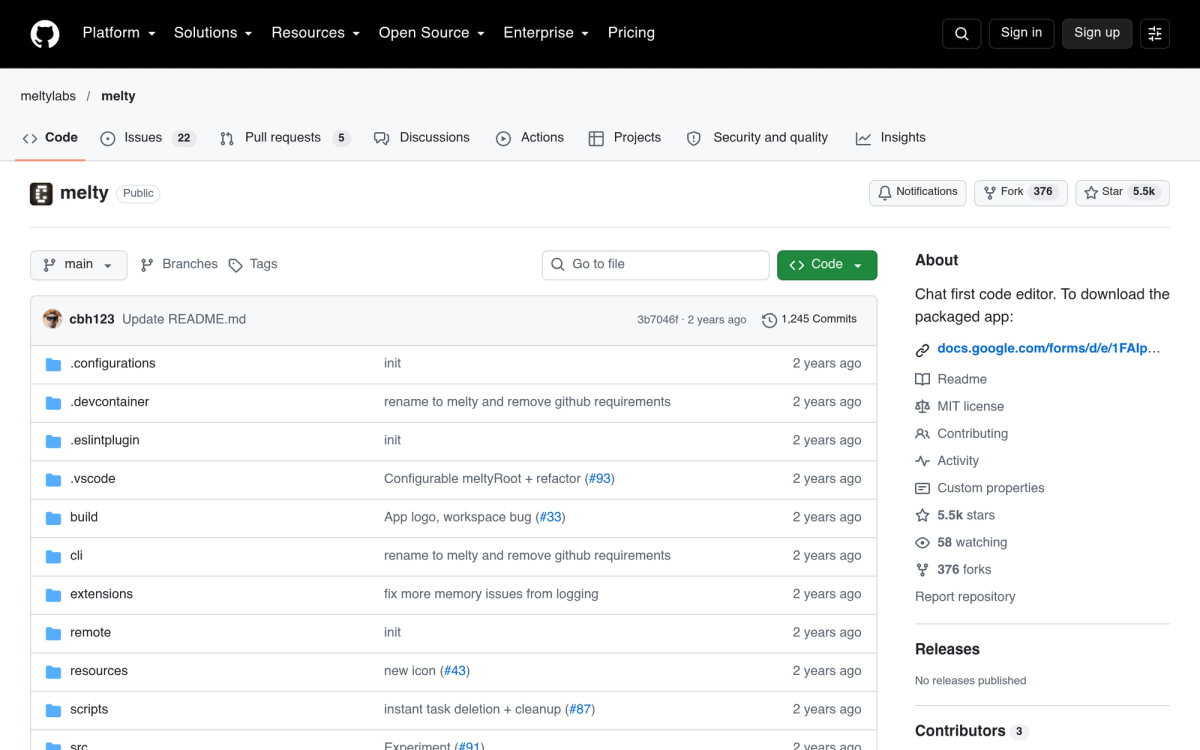Image resolution: width=1200 pixels, height=750 pixels.
Task: Click the cbh123 author avatar
Action: (52, 319)
